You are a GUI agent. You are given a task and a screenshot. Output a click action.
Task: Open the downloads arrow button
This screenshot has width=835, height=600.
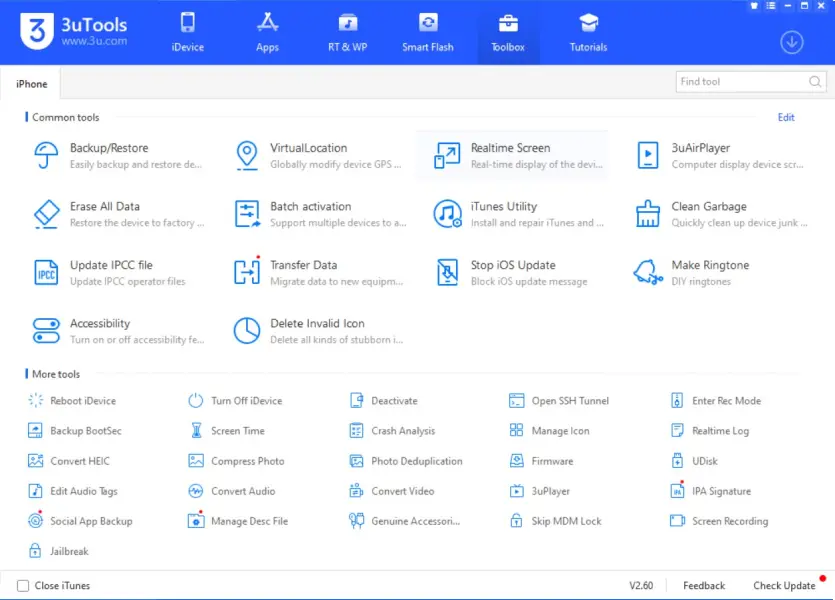pos(792,42)
